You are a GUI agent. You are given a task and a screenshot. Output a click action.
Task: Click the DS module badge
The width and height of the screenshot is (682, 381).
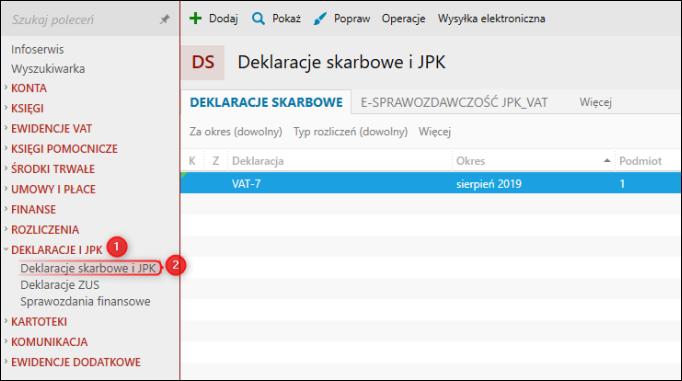(x=203, y=62)
